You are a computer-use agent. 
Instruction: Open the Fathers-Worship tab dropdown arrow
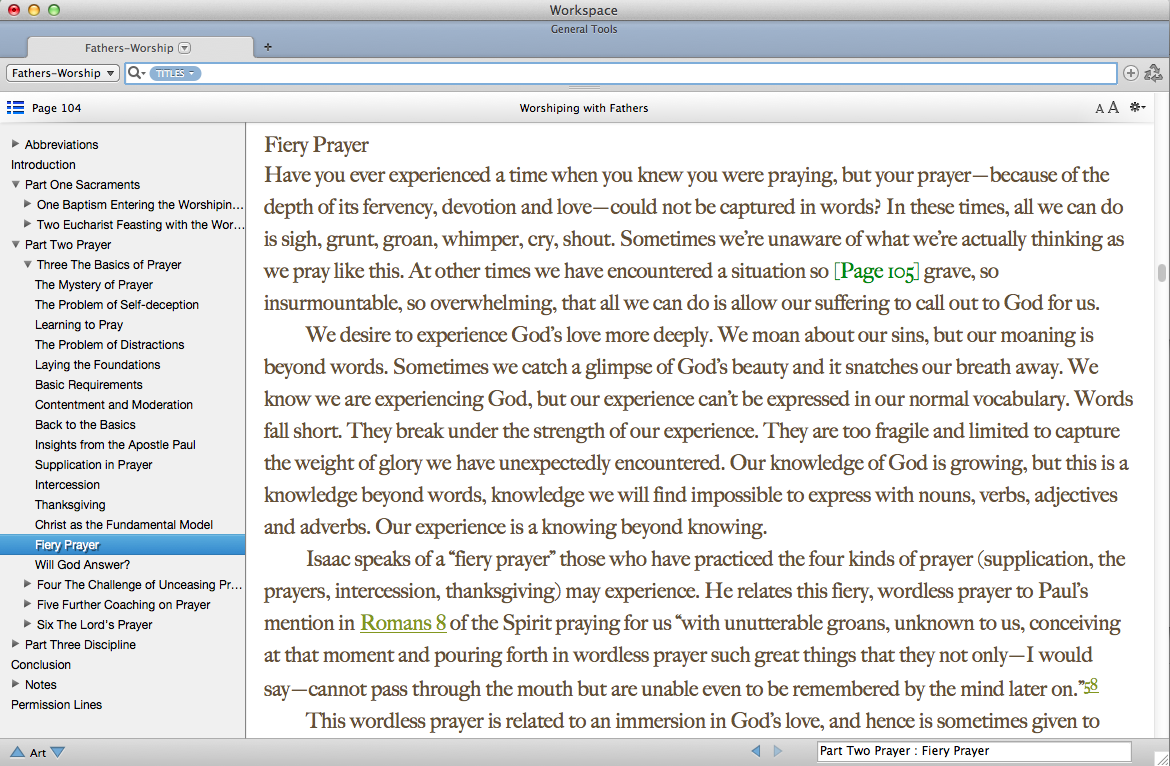184,48
